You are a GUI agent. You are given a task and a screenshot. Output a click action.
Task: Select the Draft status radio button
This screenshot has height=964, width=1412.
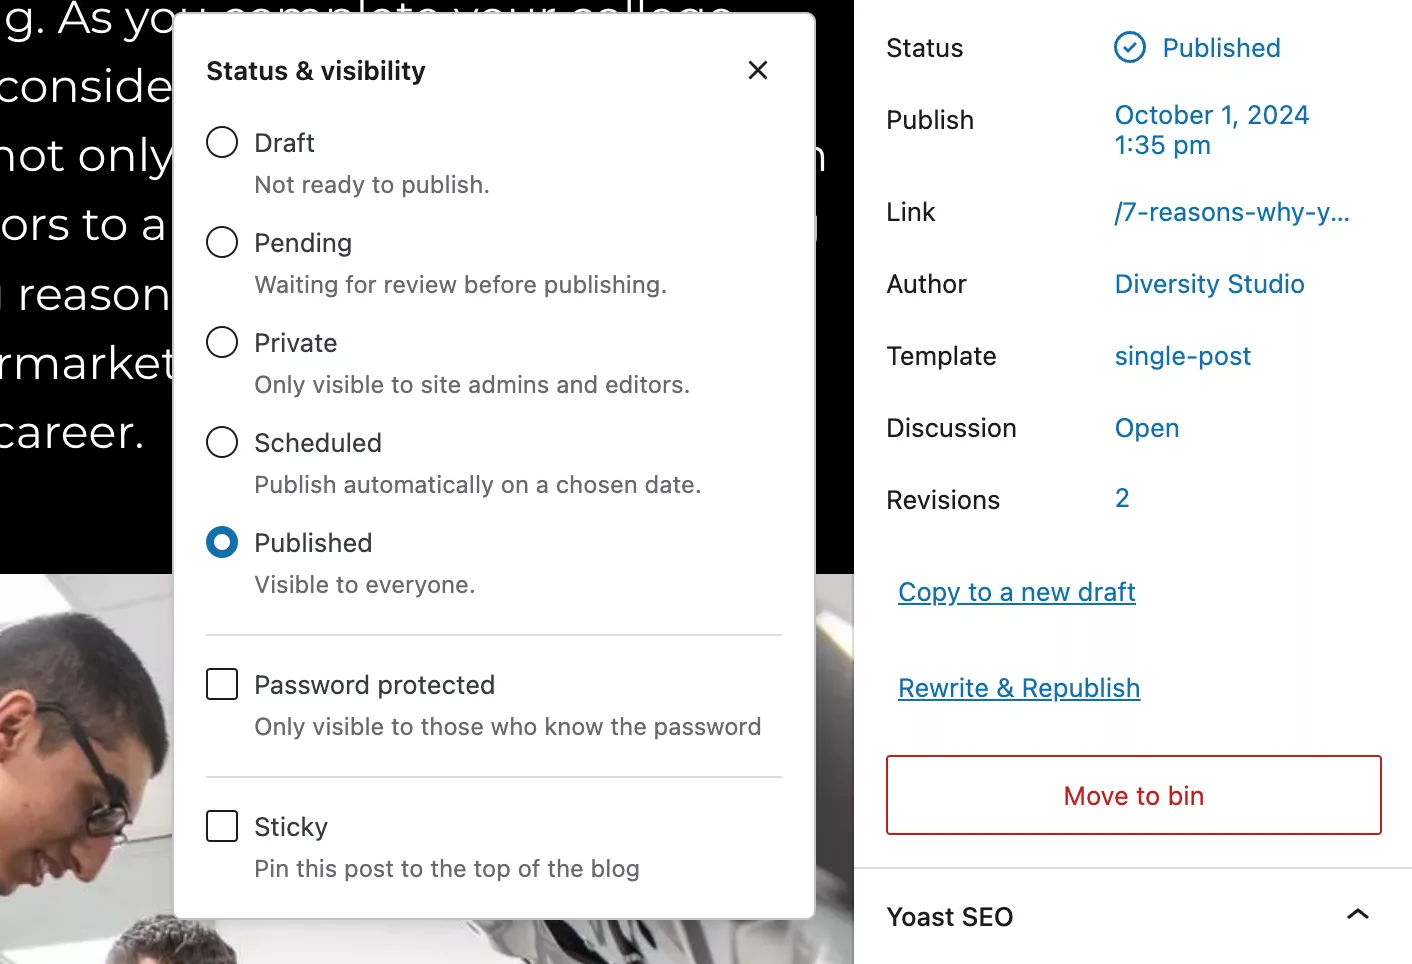[x=222, y=142]
